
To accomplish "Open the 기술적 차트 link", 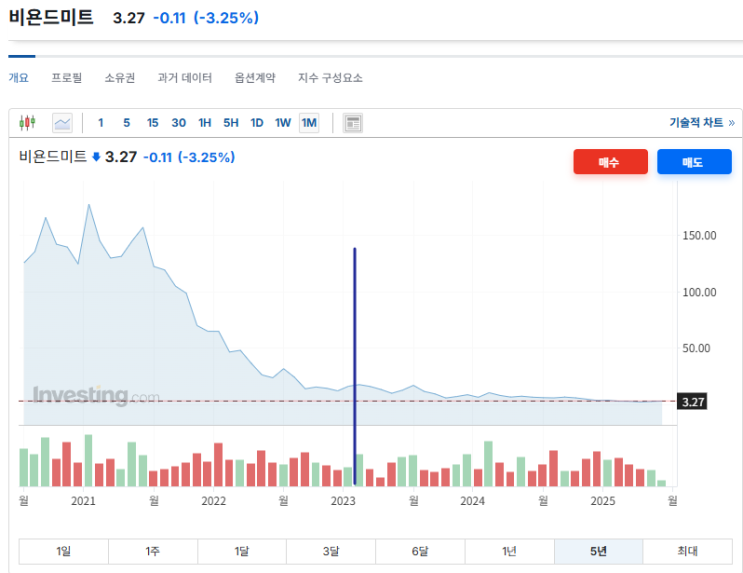I will [702, 123].
